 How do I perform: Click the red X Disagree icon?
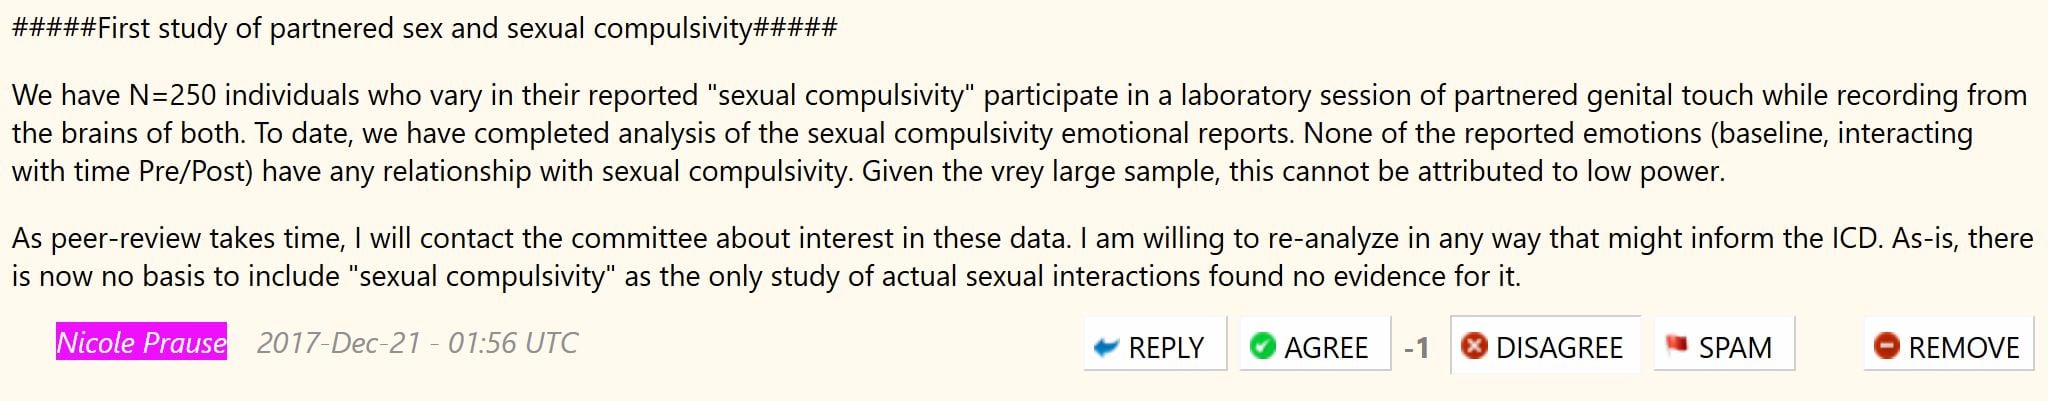(x=1474, y=346)
